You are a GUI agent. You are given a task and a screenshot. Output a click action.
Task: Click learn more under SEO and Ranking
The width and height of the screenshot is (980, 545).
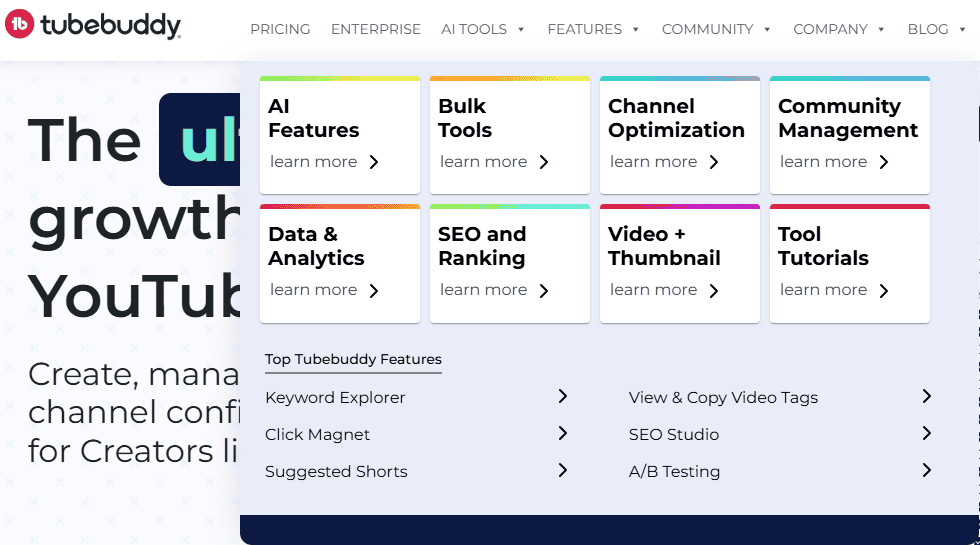point(484,290)
